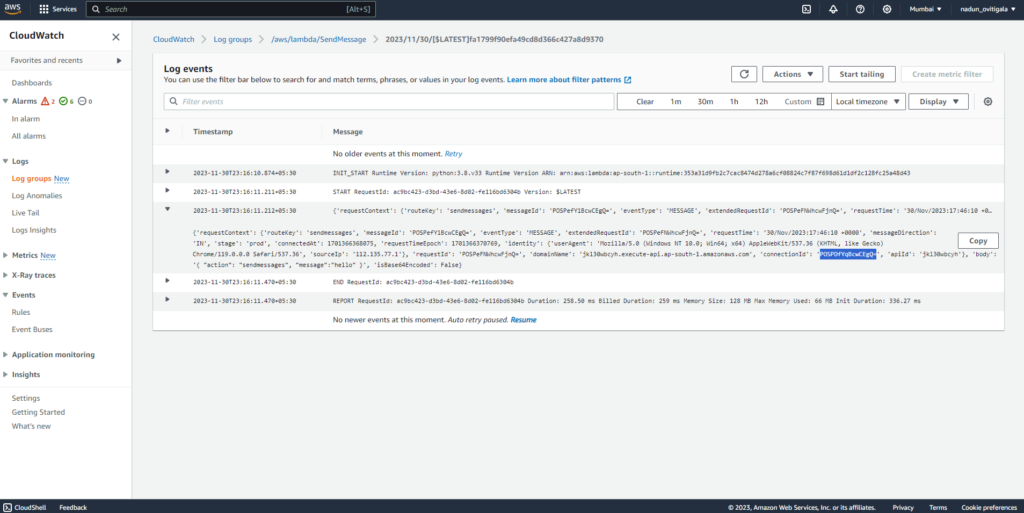This screenshot has width=1024, height=513.
Task: Open external link icon for filter patterns
Action: pos(628,80)
